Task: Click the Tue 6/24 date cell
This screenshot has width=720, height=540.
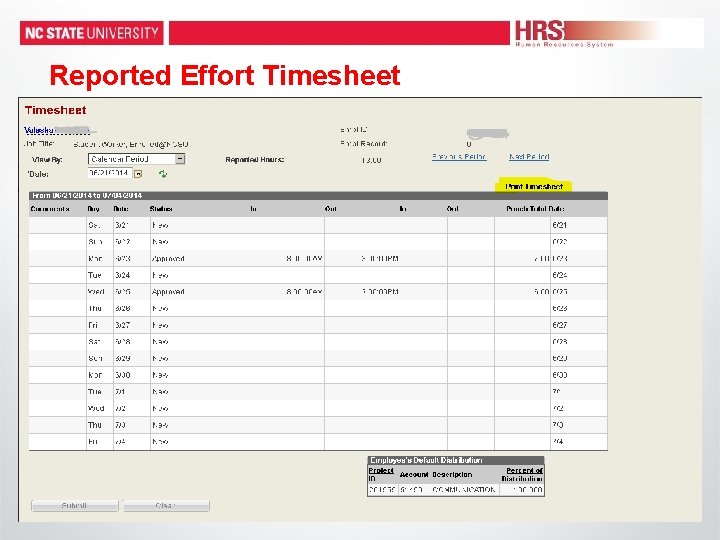Action: [x=123, y=275]
